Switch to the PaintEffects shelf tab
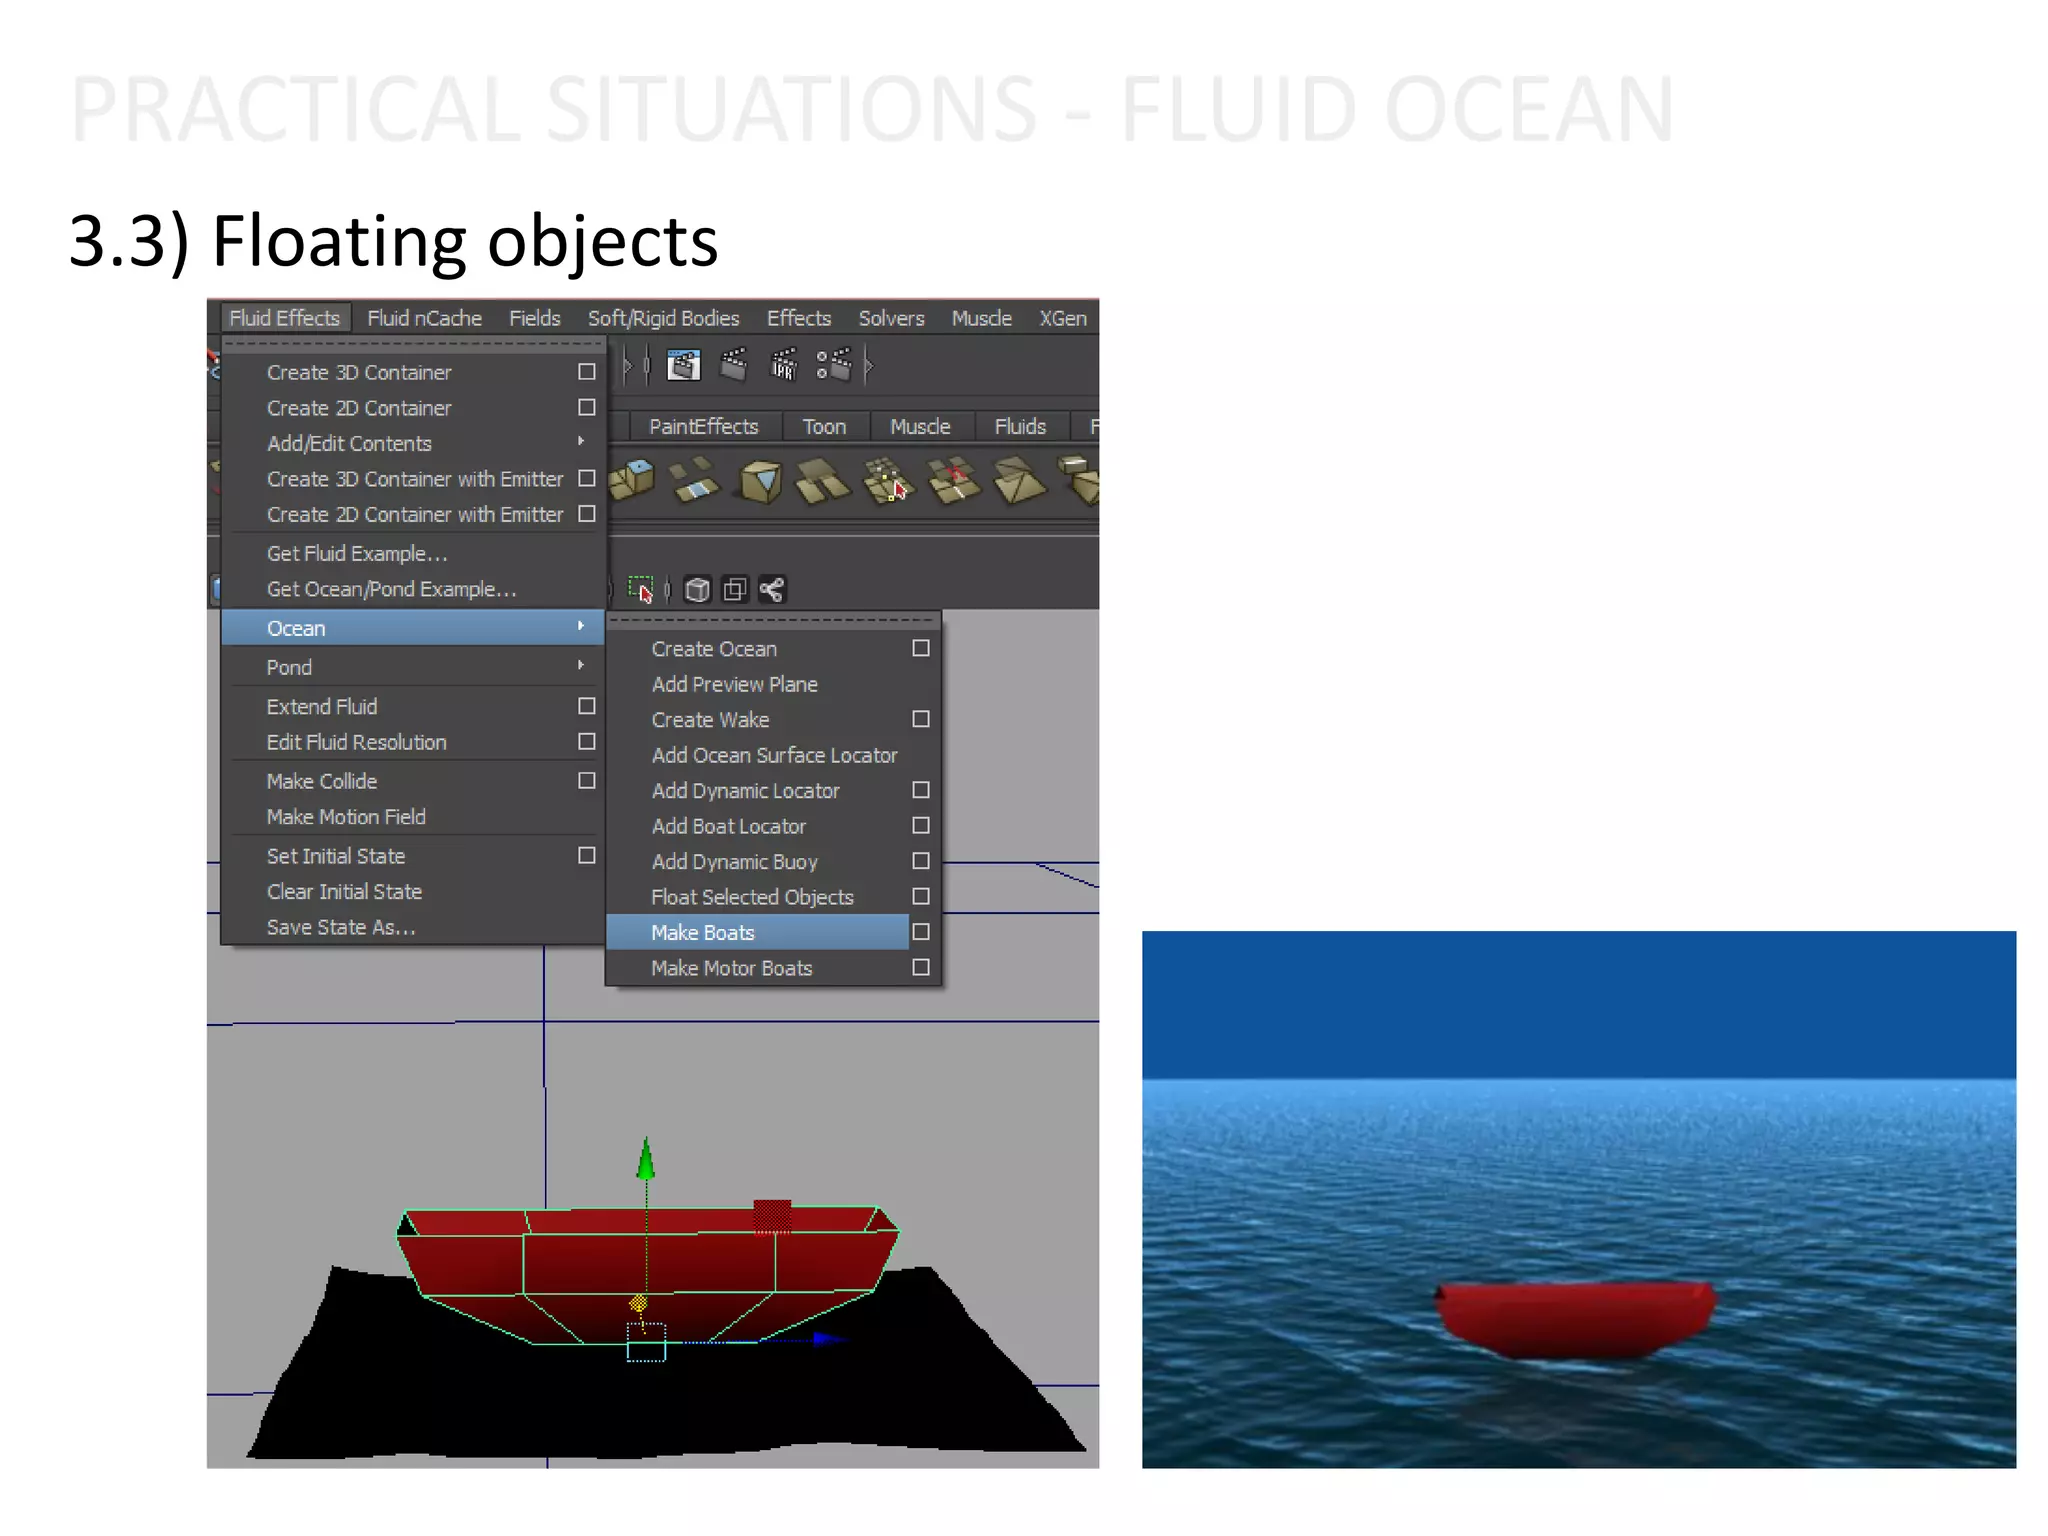The image size is (2048, 1536). pyautogui.click(x=704, y=427)
